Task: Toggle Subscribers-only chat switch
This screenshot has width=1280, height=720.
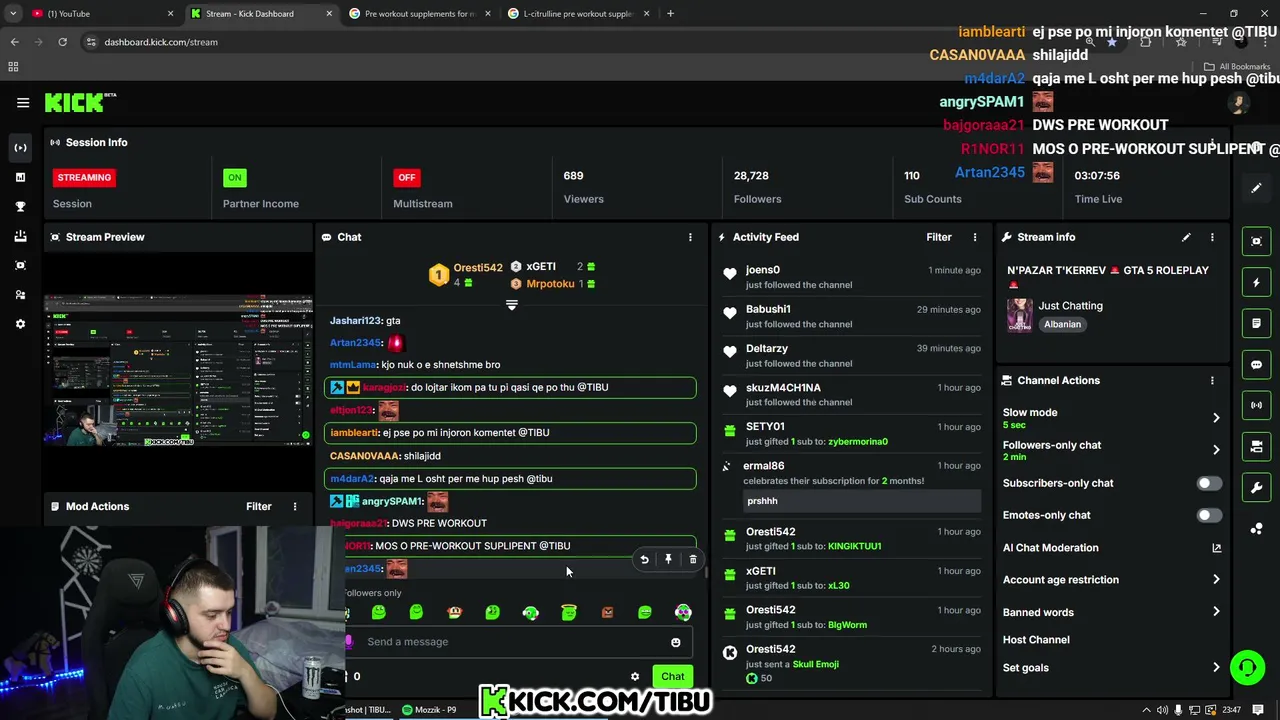Action: click(1208, 483)
